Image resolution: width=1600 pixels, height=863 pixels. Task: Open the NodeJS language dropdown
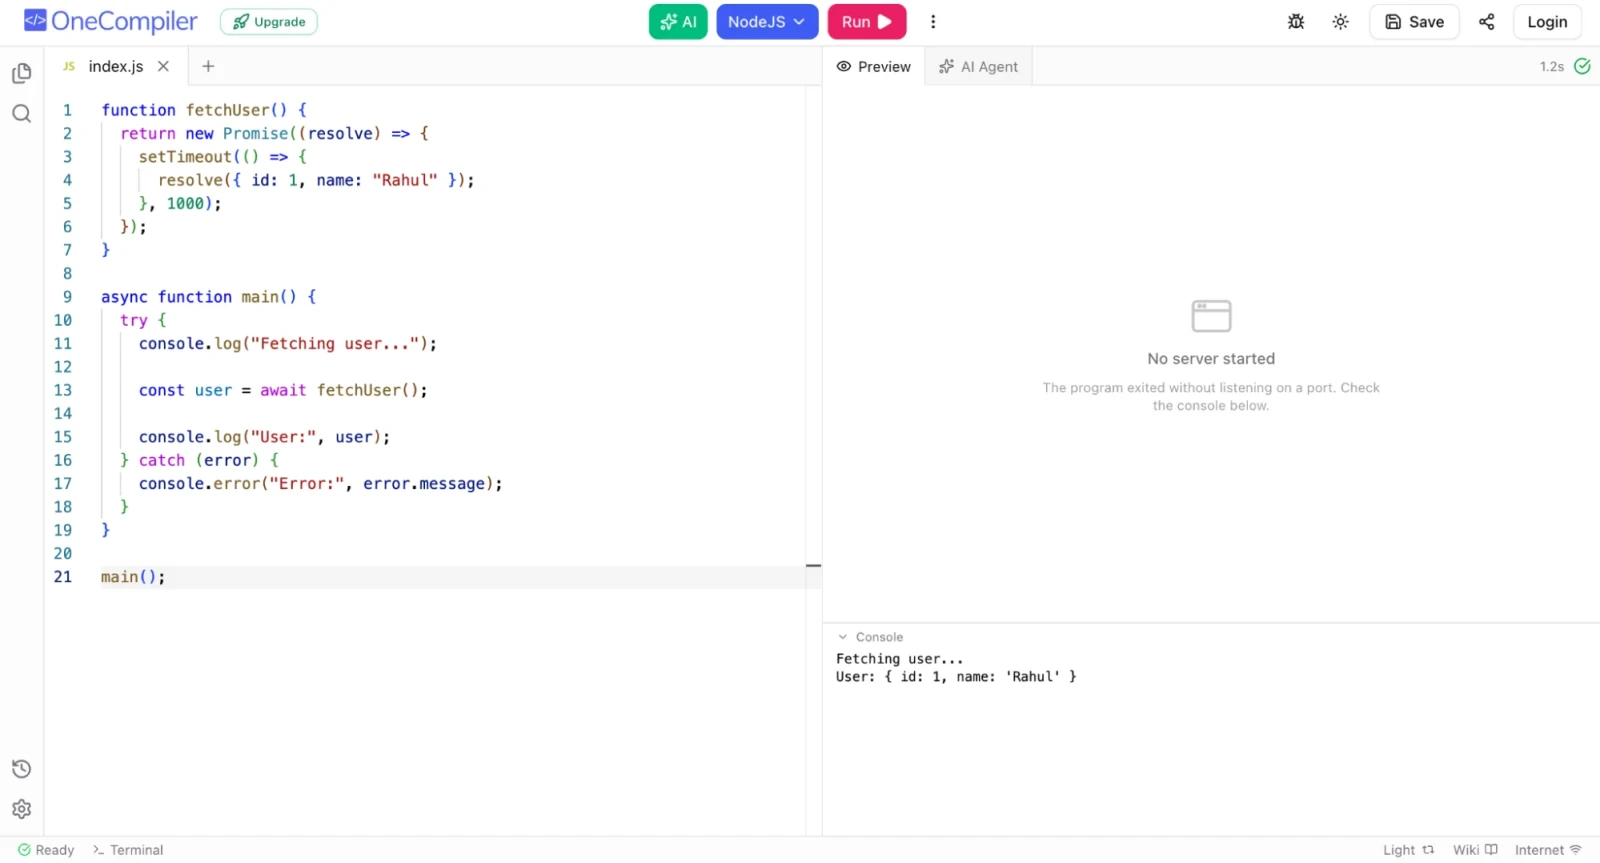click(x=767, y=22)
